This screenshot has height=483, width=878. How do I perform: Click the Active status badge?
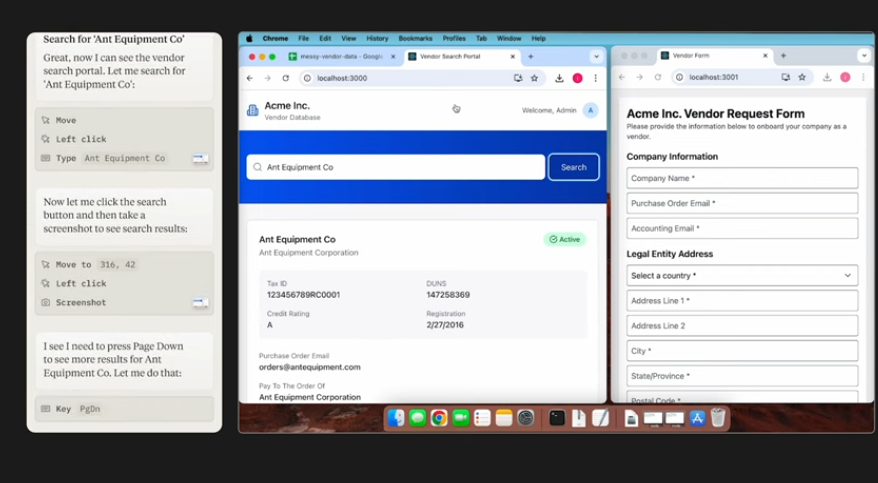[x=565, y=240]
